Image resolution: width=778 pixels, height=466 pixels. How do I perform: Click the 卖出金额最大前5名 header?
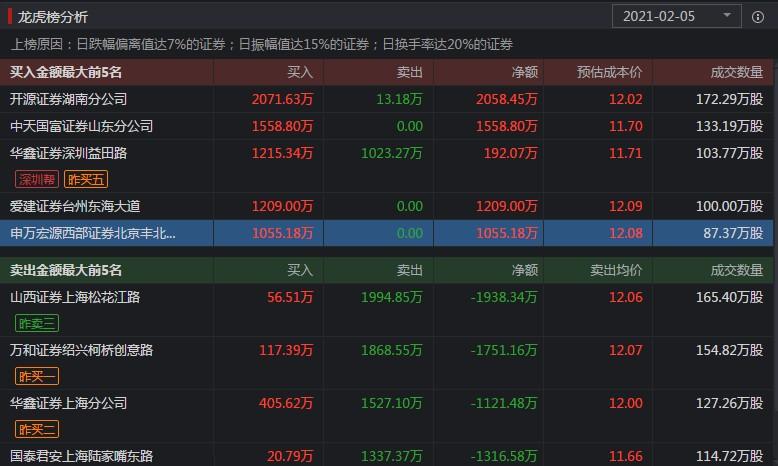pyautogui.click(x=65, y=270)
